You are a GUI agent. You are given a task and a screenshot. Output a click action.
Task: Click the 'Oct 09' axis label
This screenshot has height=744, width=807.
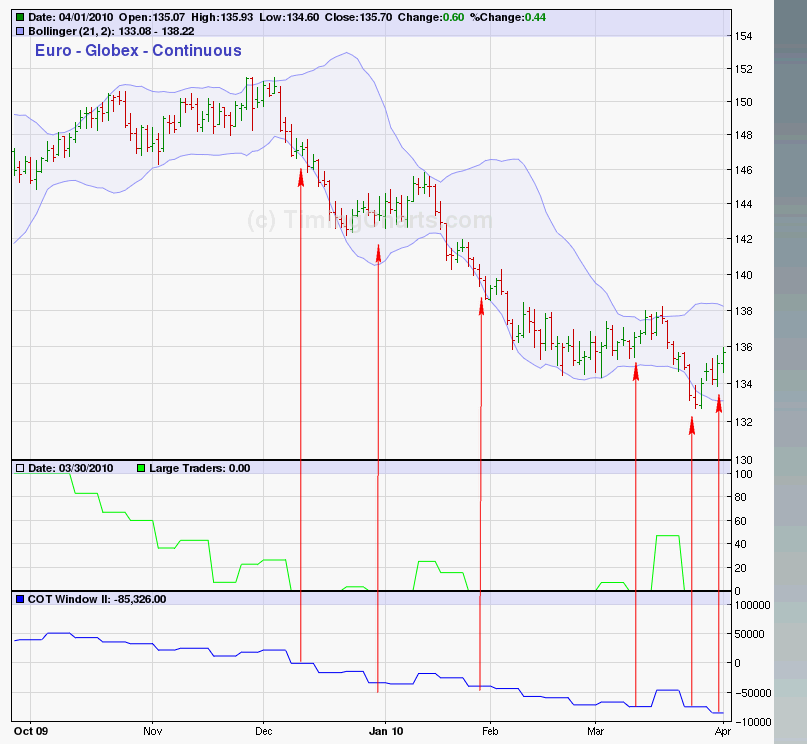[31, 731]
